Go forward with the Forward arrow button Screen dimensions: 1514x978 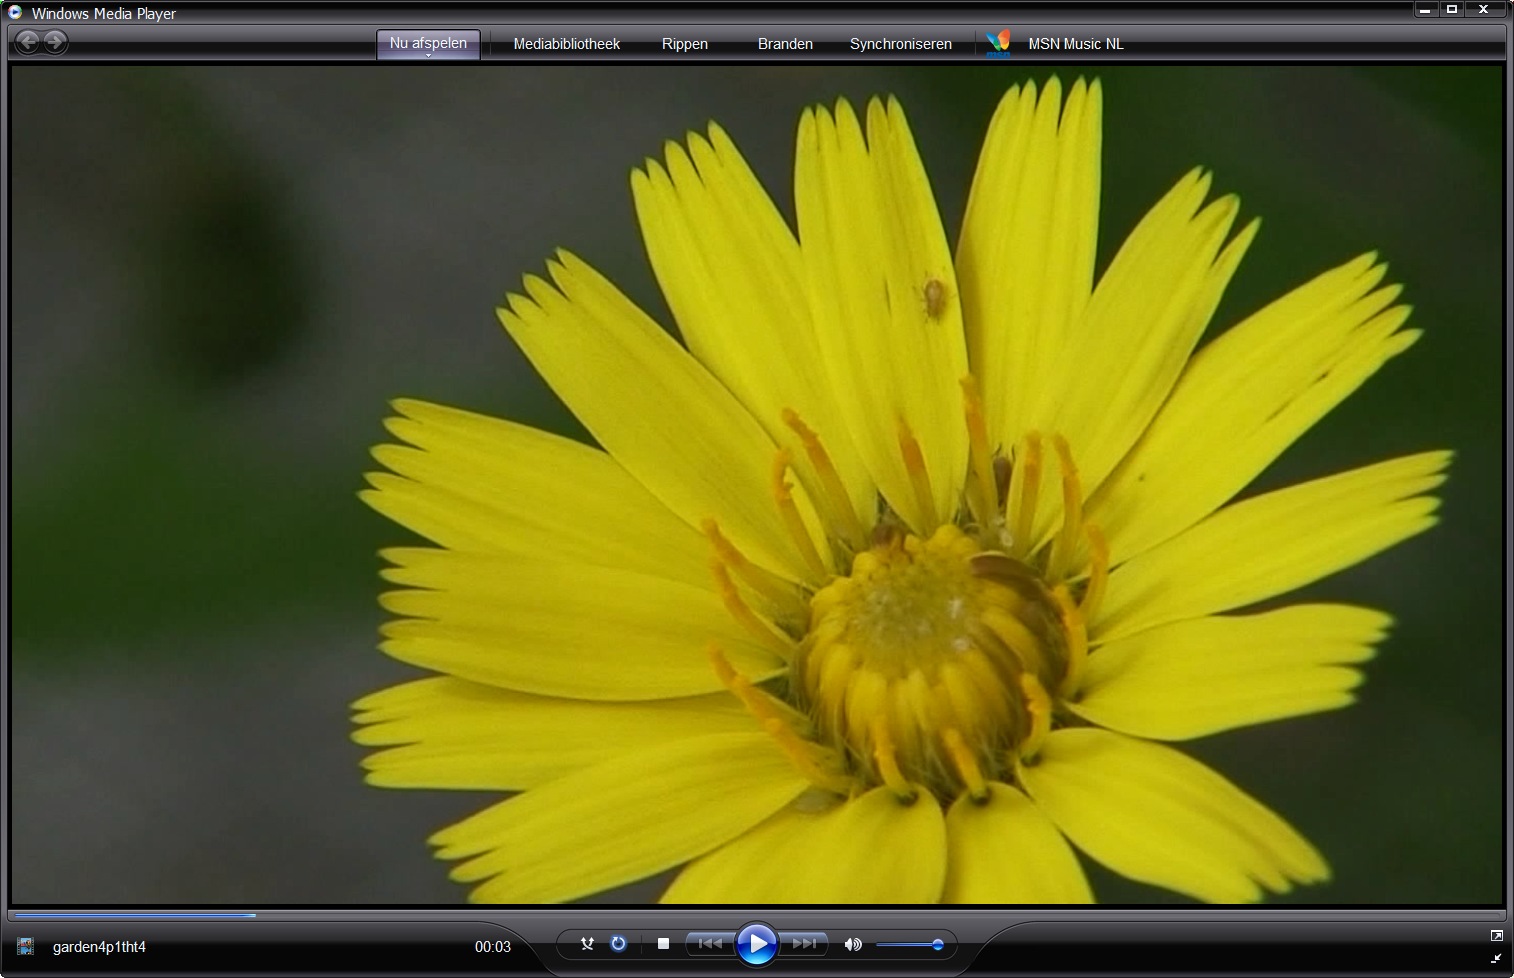56,42
